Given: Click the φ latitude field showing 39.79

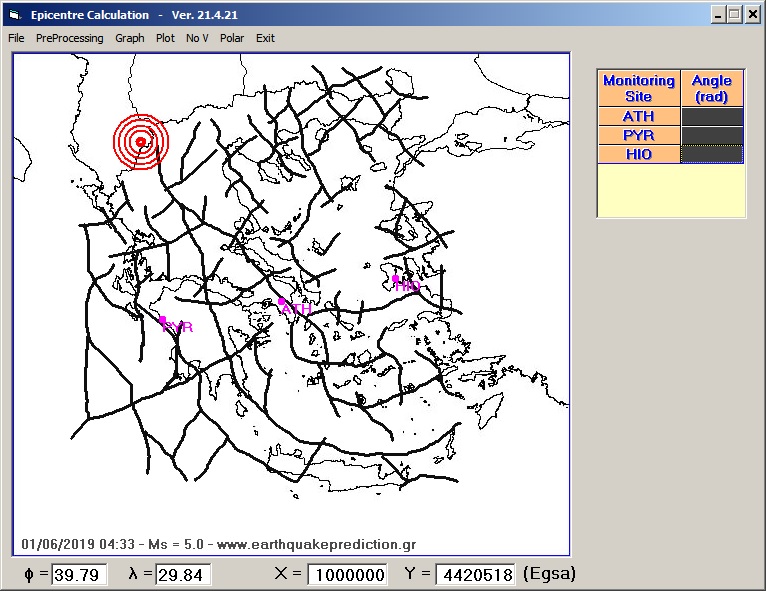Looking at the screenshot, I should [x=79, y=575].
